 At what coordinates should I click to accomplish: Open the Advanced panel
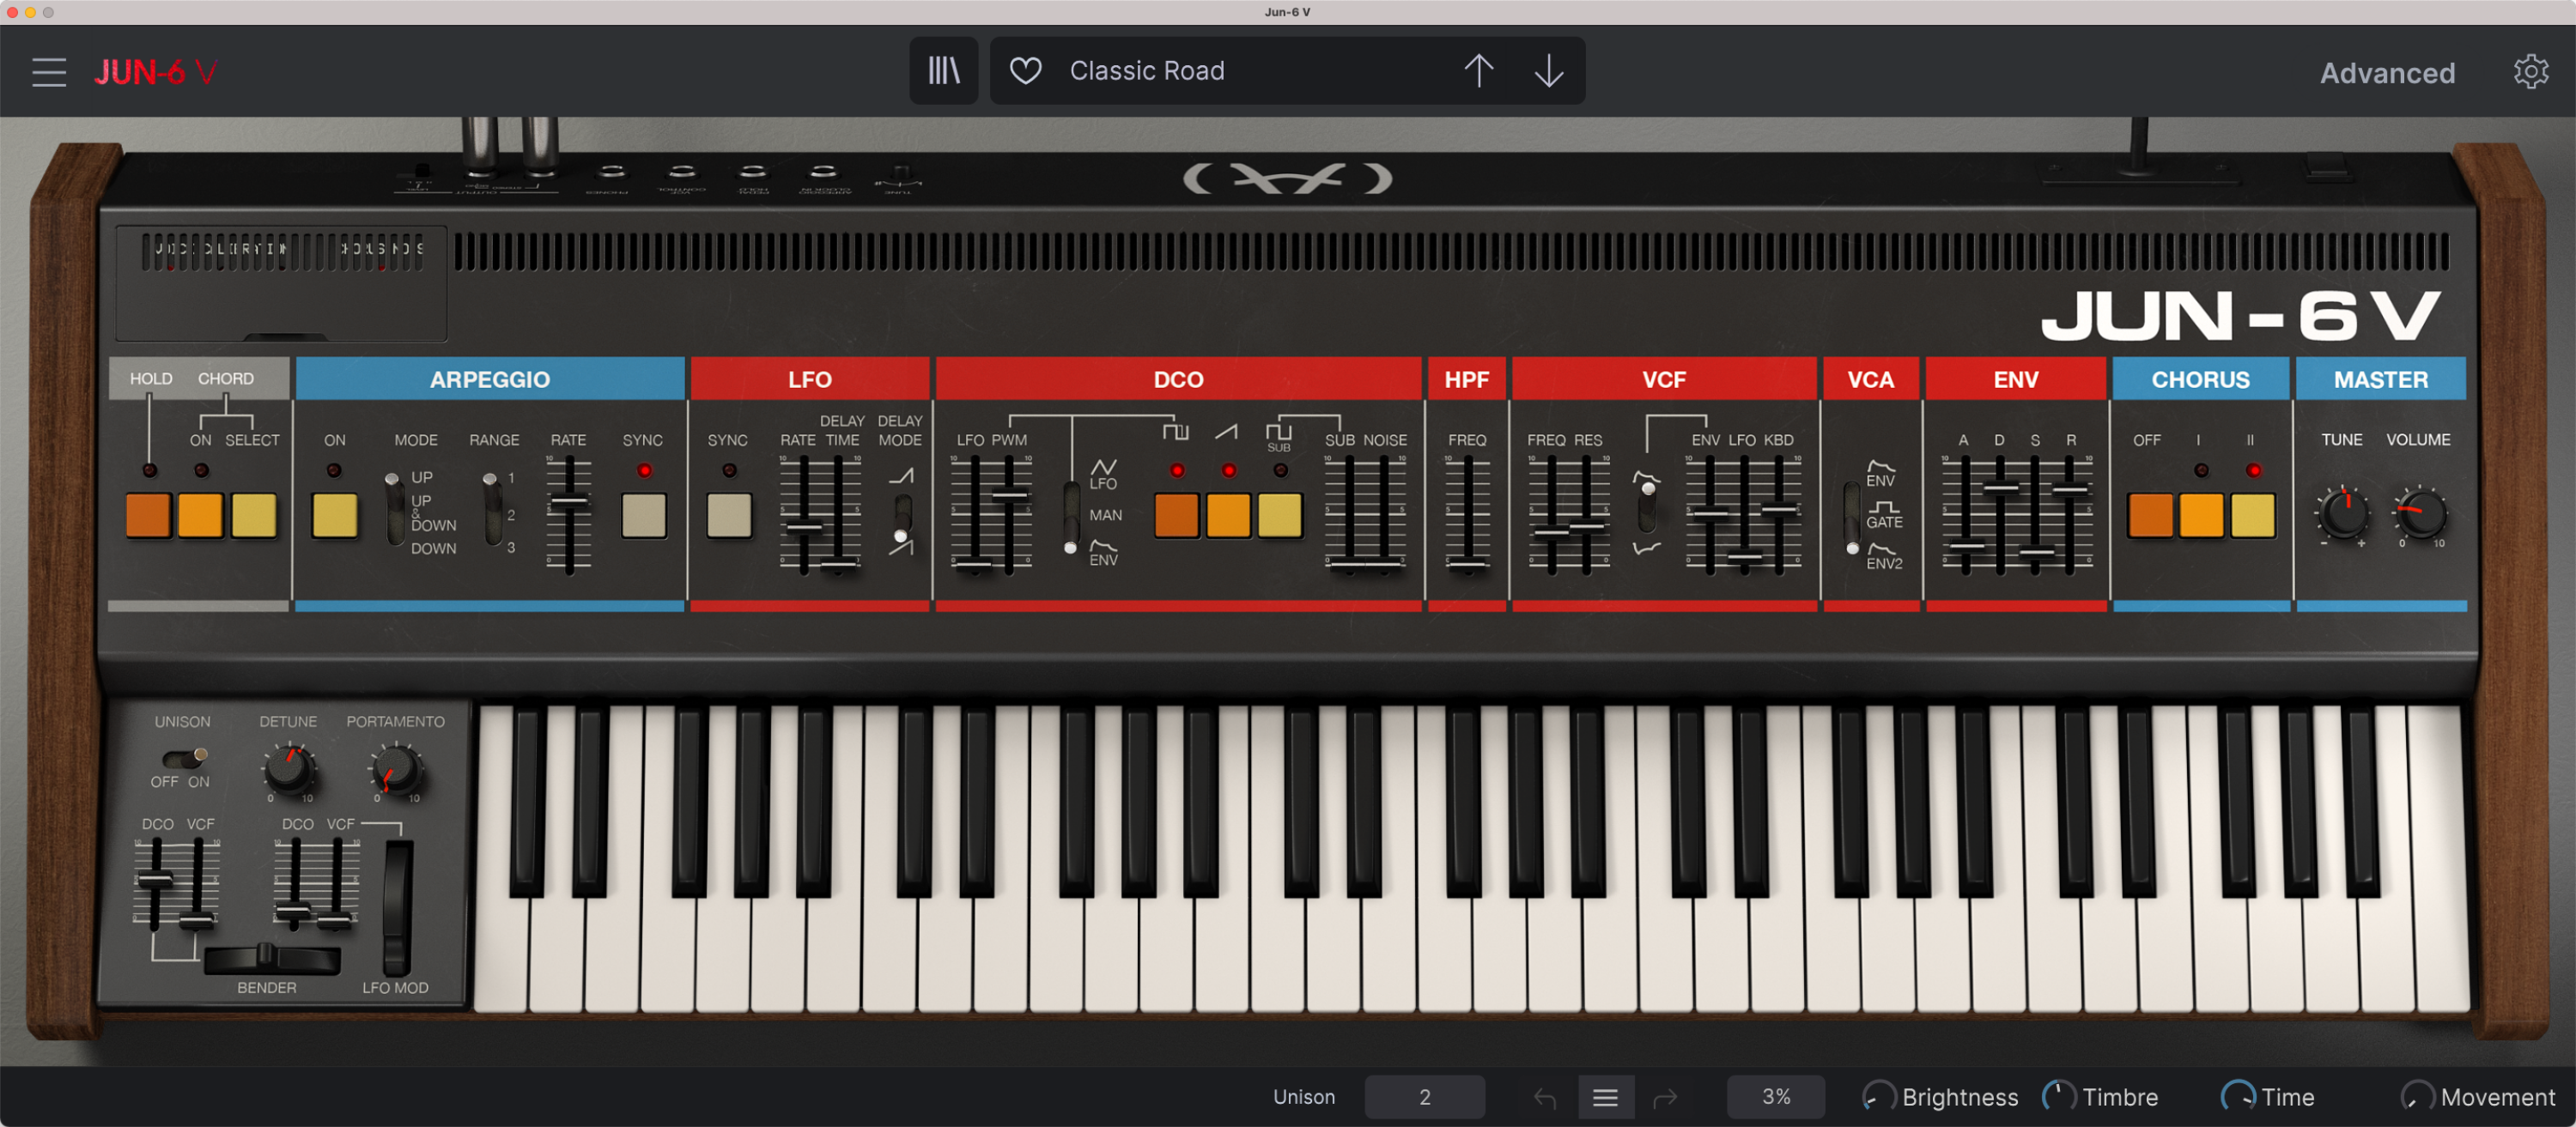[x=2387, y=71]
